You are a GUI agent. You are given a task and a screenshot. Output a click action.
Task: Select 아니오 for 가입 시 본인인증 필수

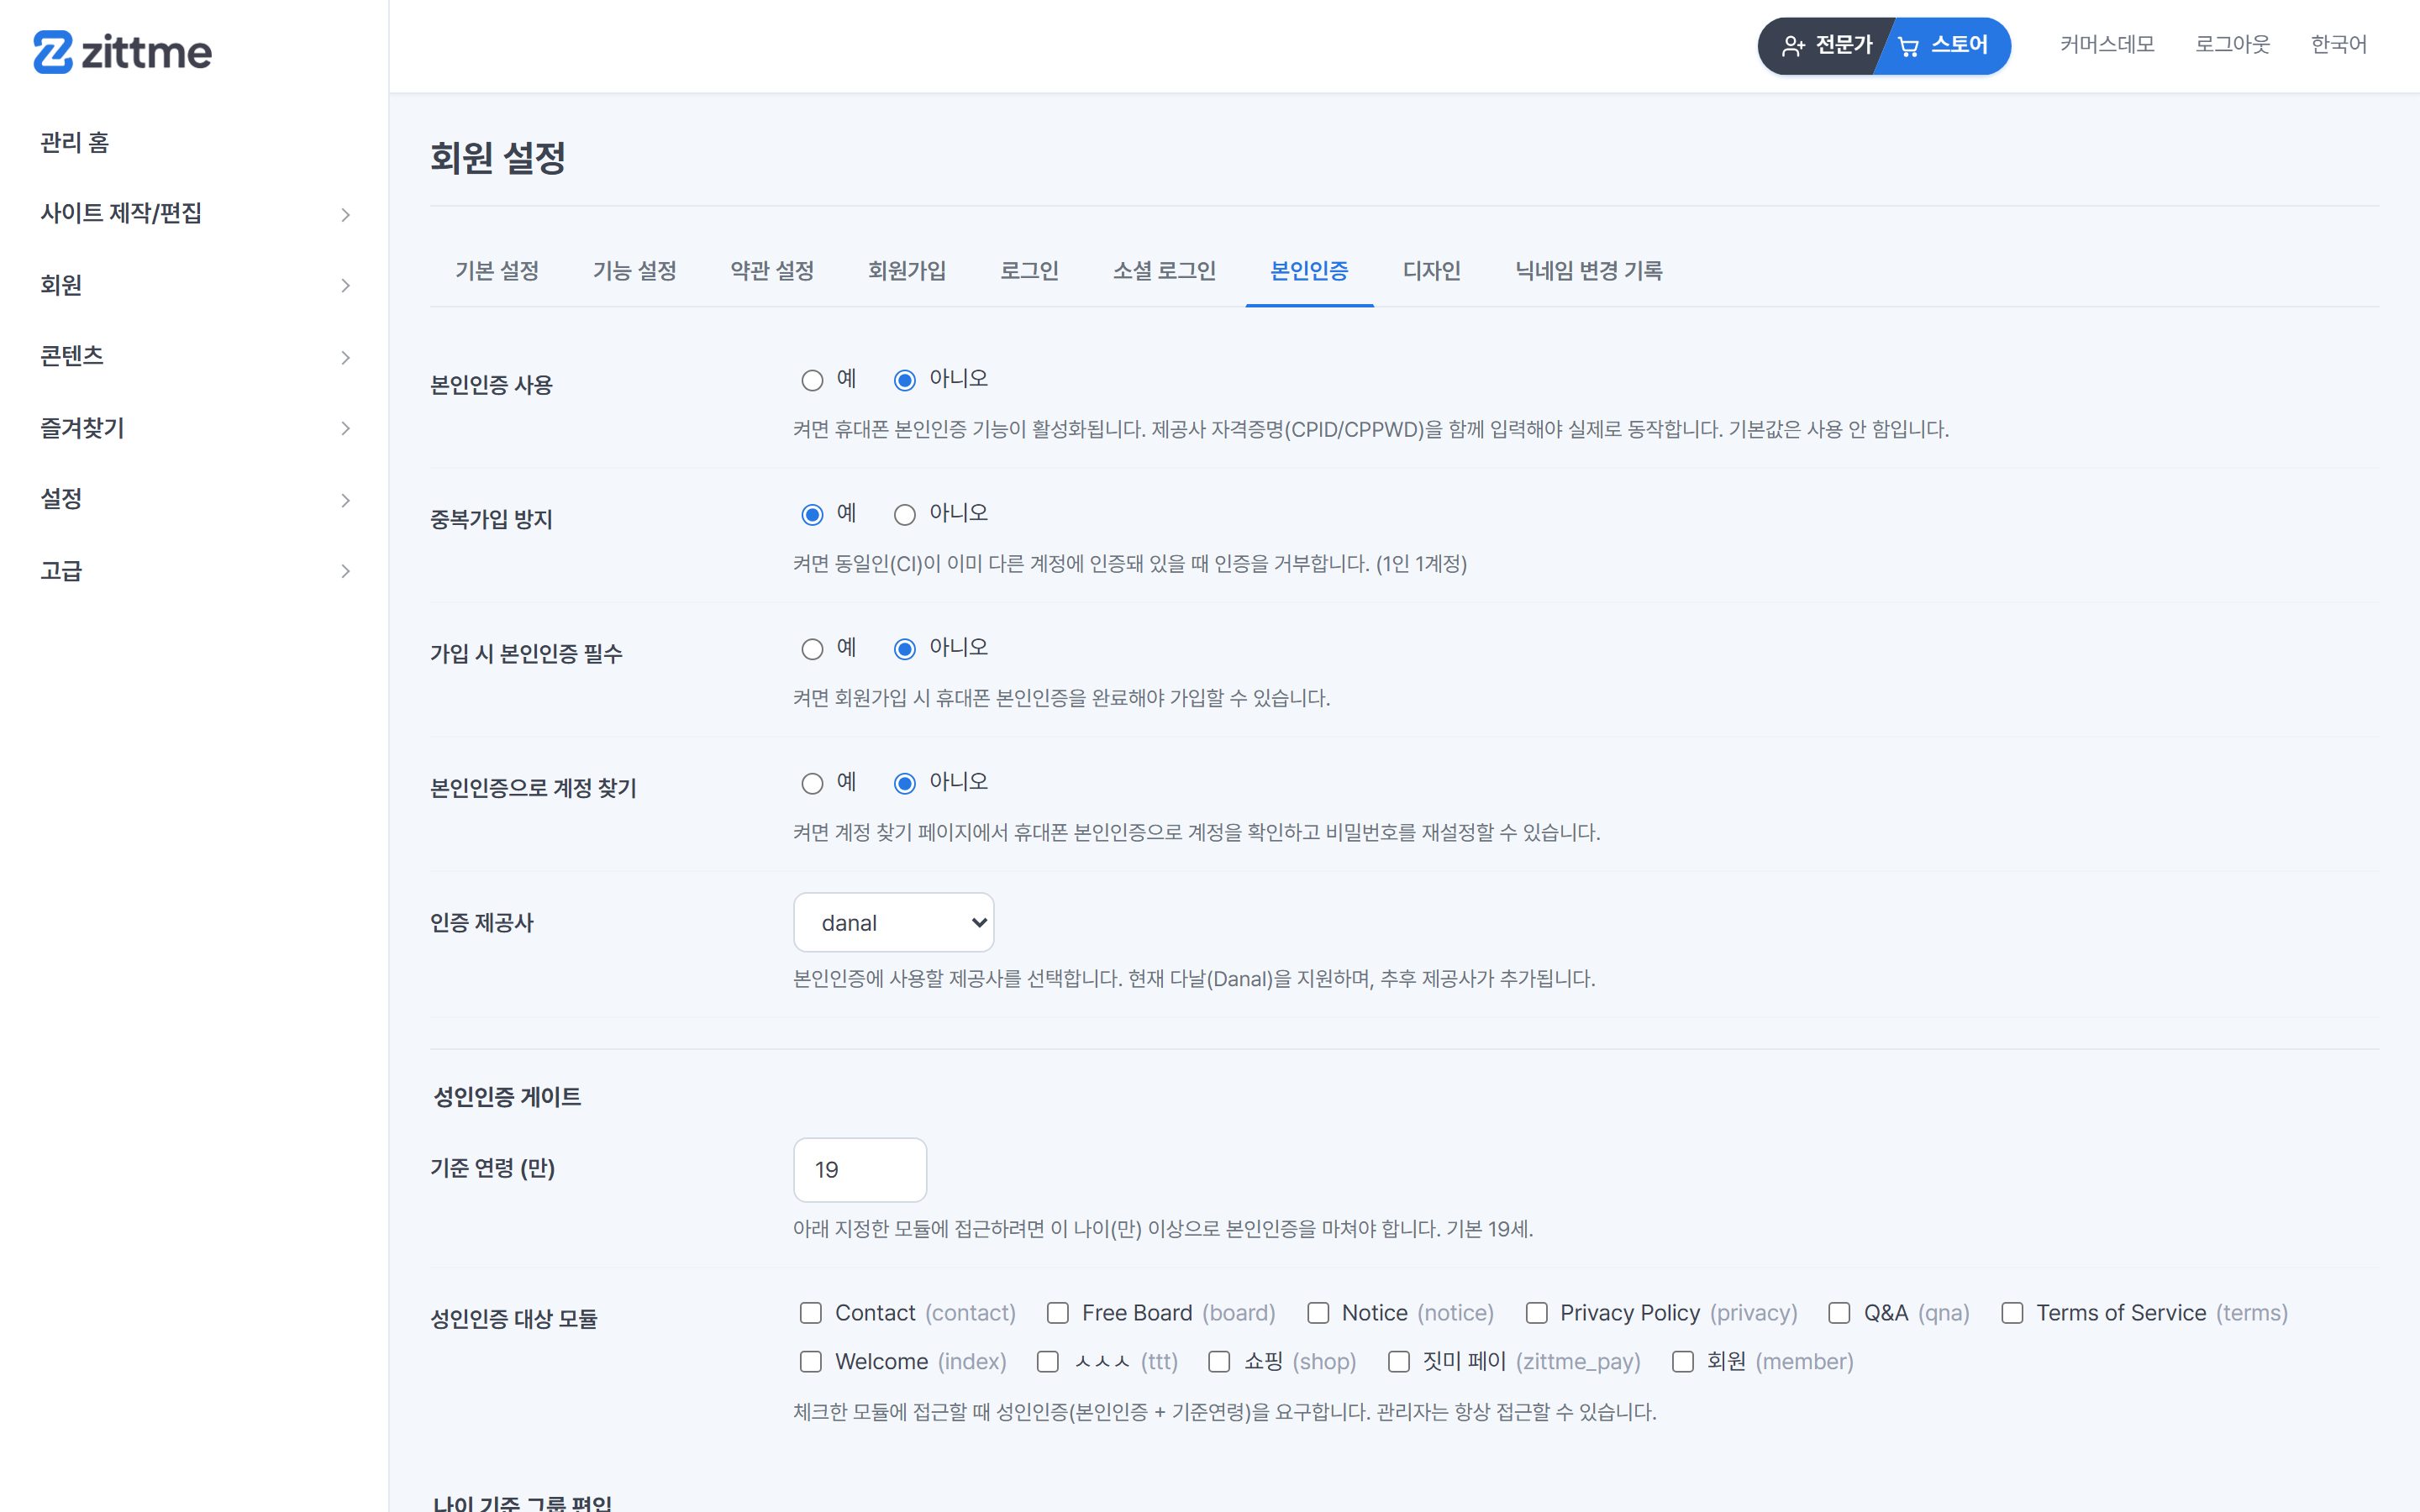(904, 649)
